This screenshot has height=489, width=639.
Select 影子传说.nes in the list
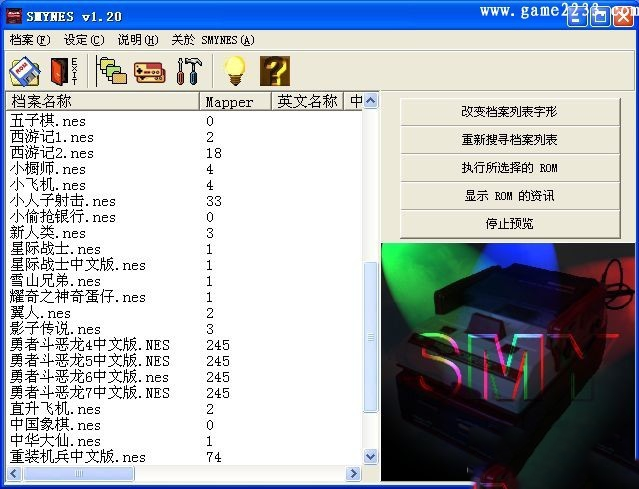(x=55, y=329)
